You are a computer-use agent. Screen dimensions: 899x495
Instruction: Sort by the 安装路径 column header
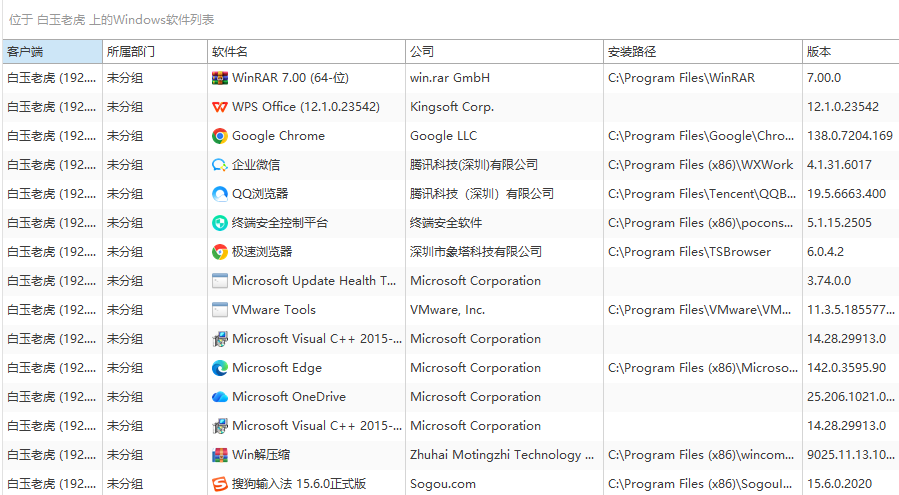703,52
